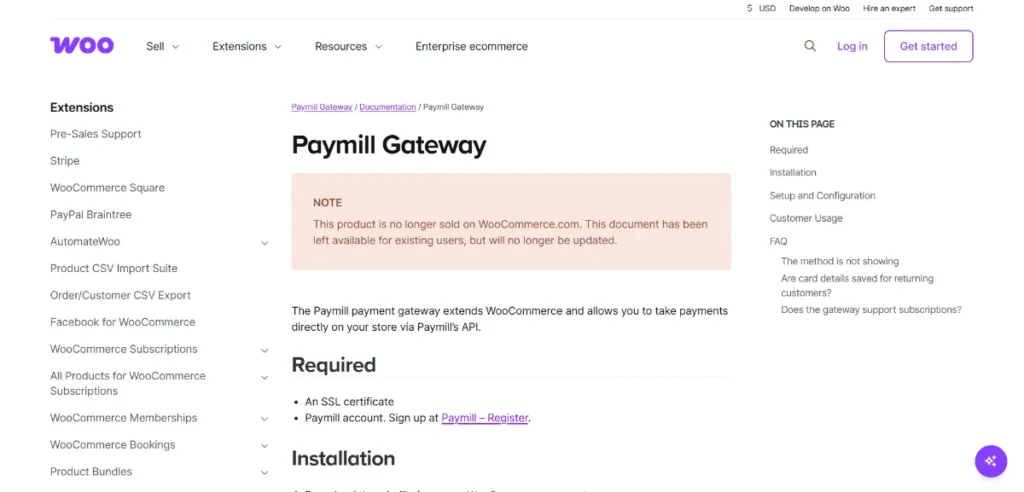
Task: Click Documentation in the breadcrumb
Action: (x=387, y=107)
